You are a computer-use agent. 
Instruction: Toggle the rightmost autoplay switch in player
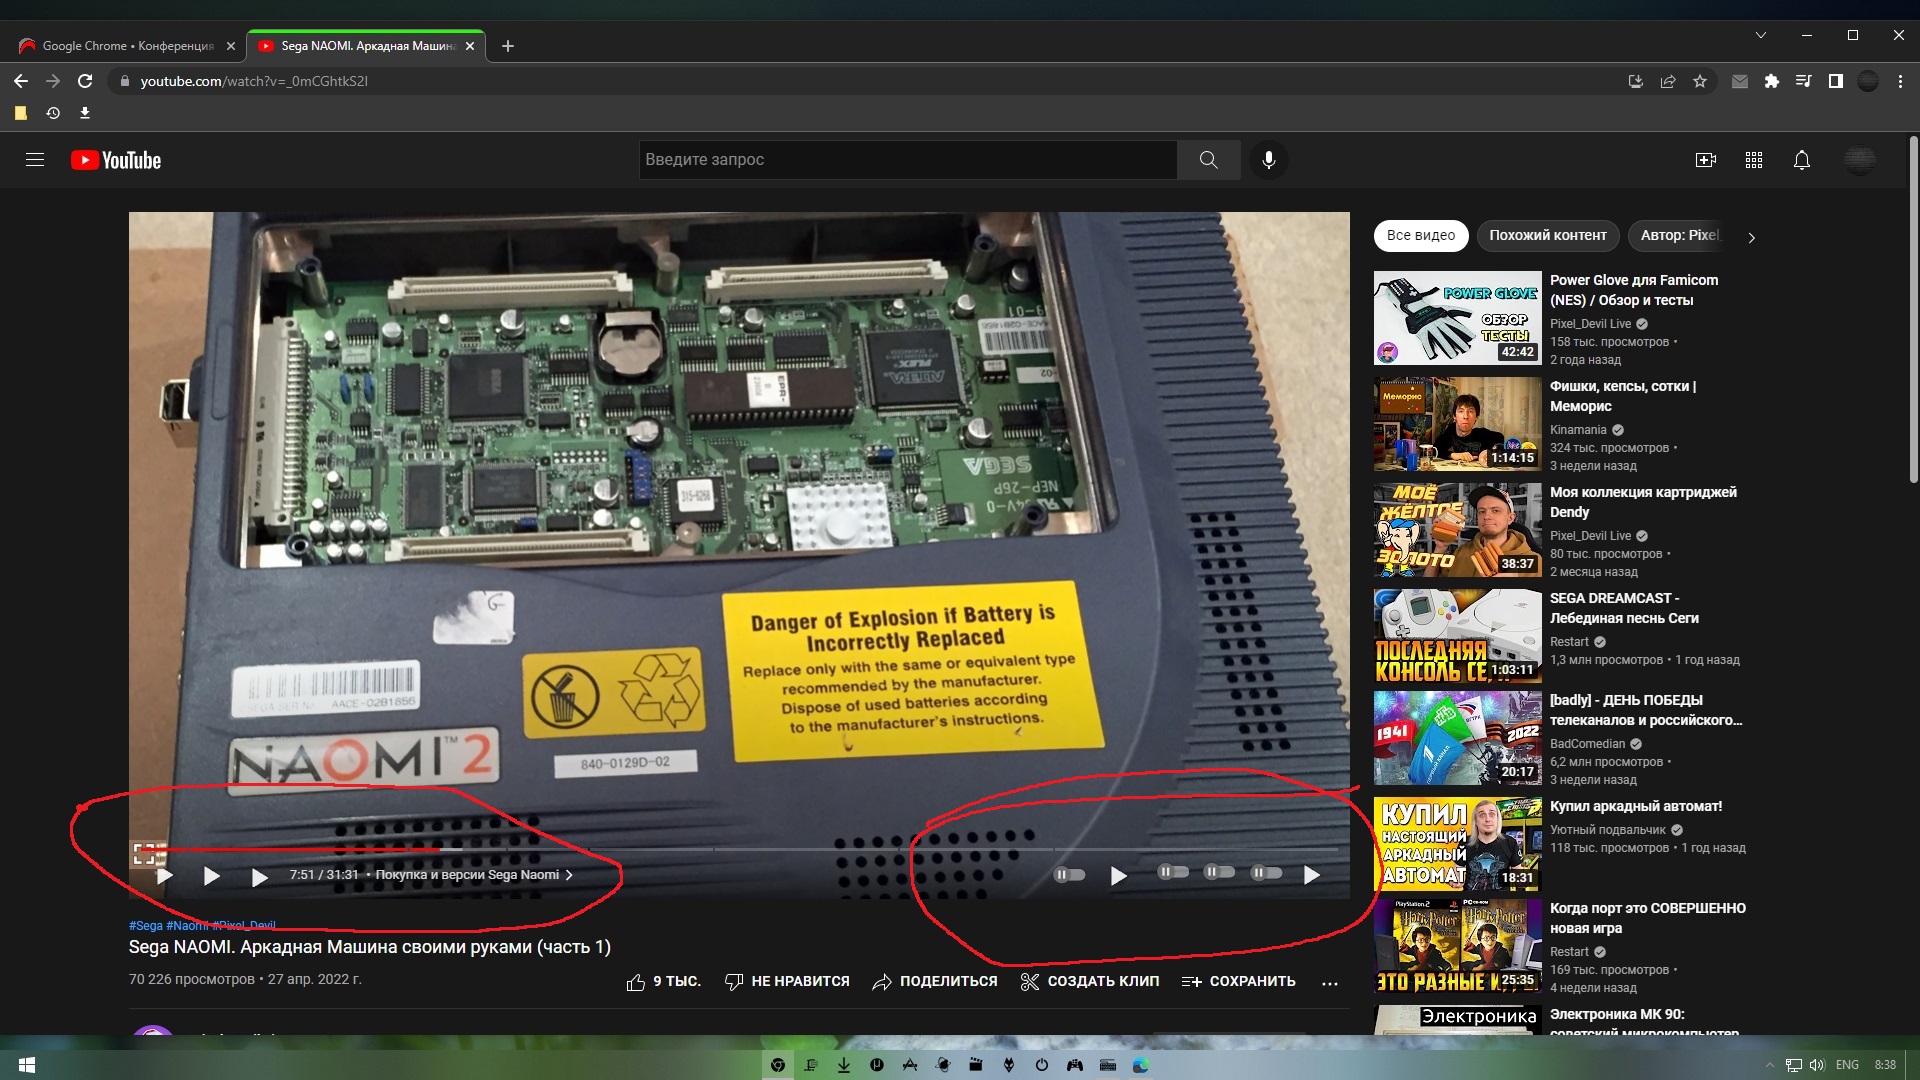point(1266,873)
